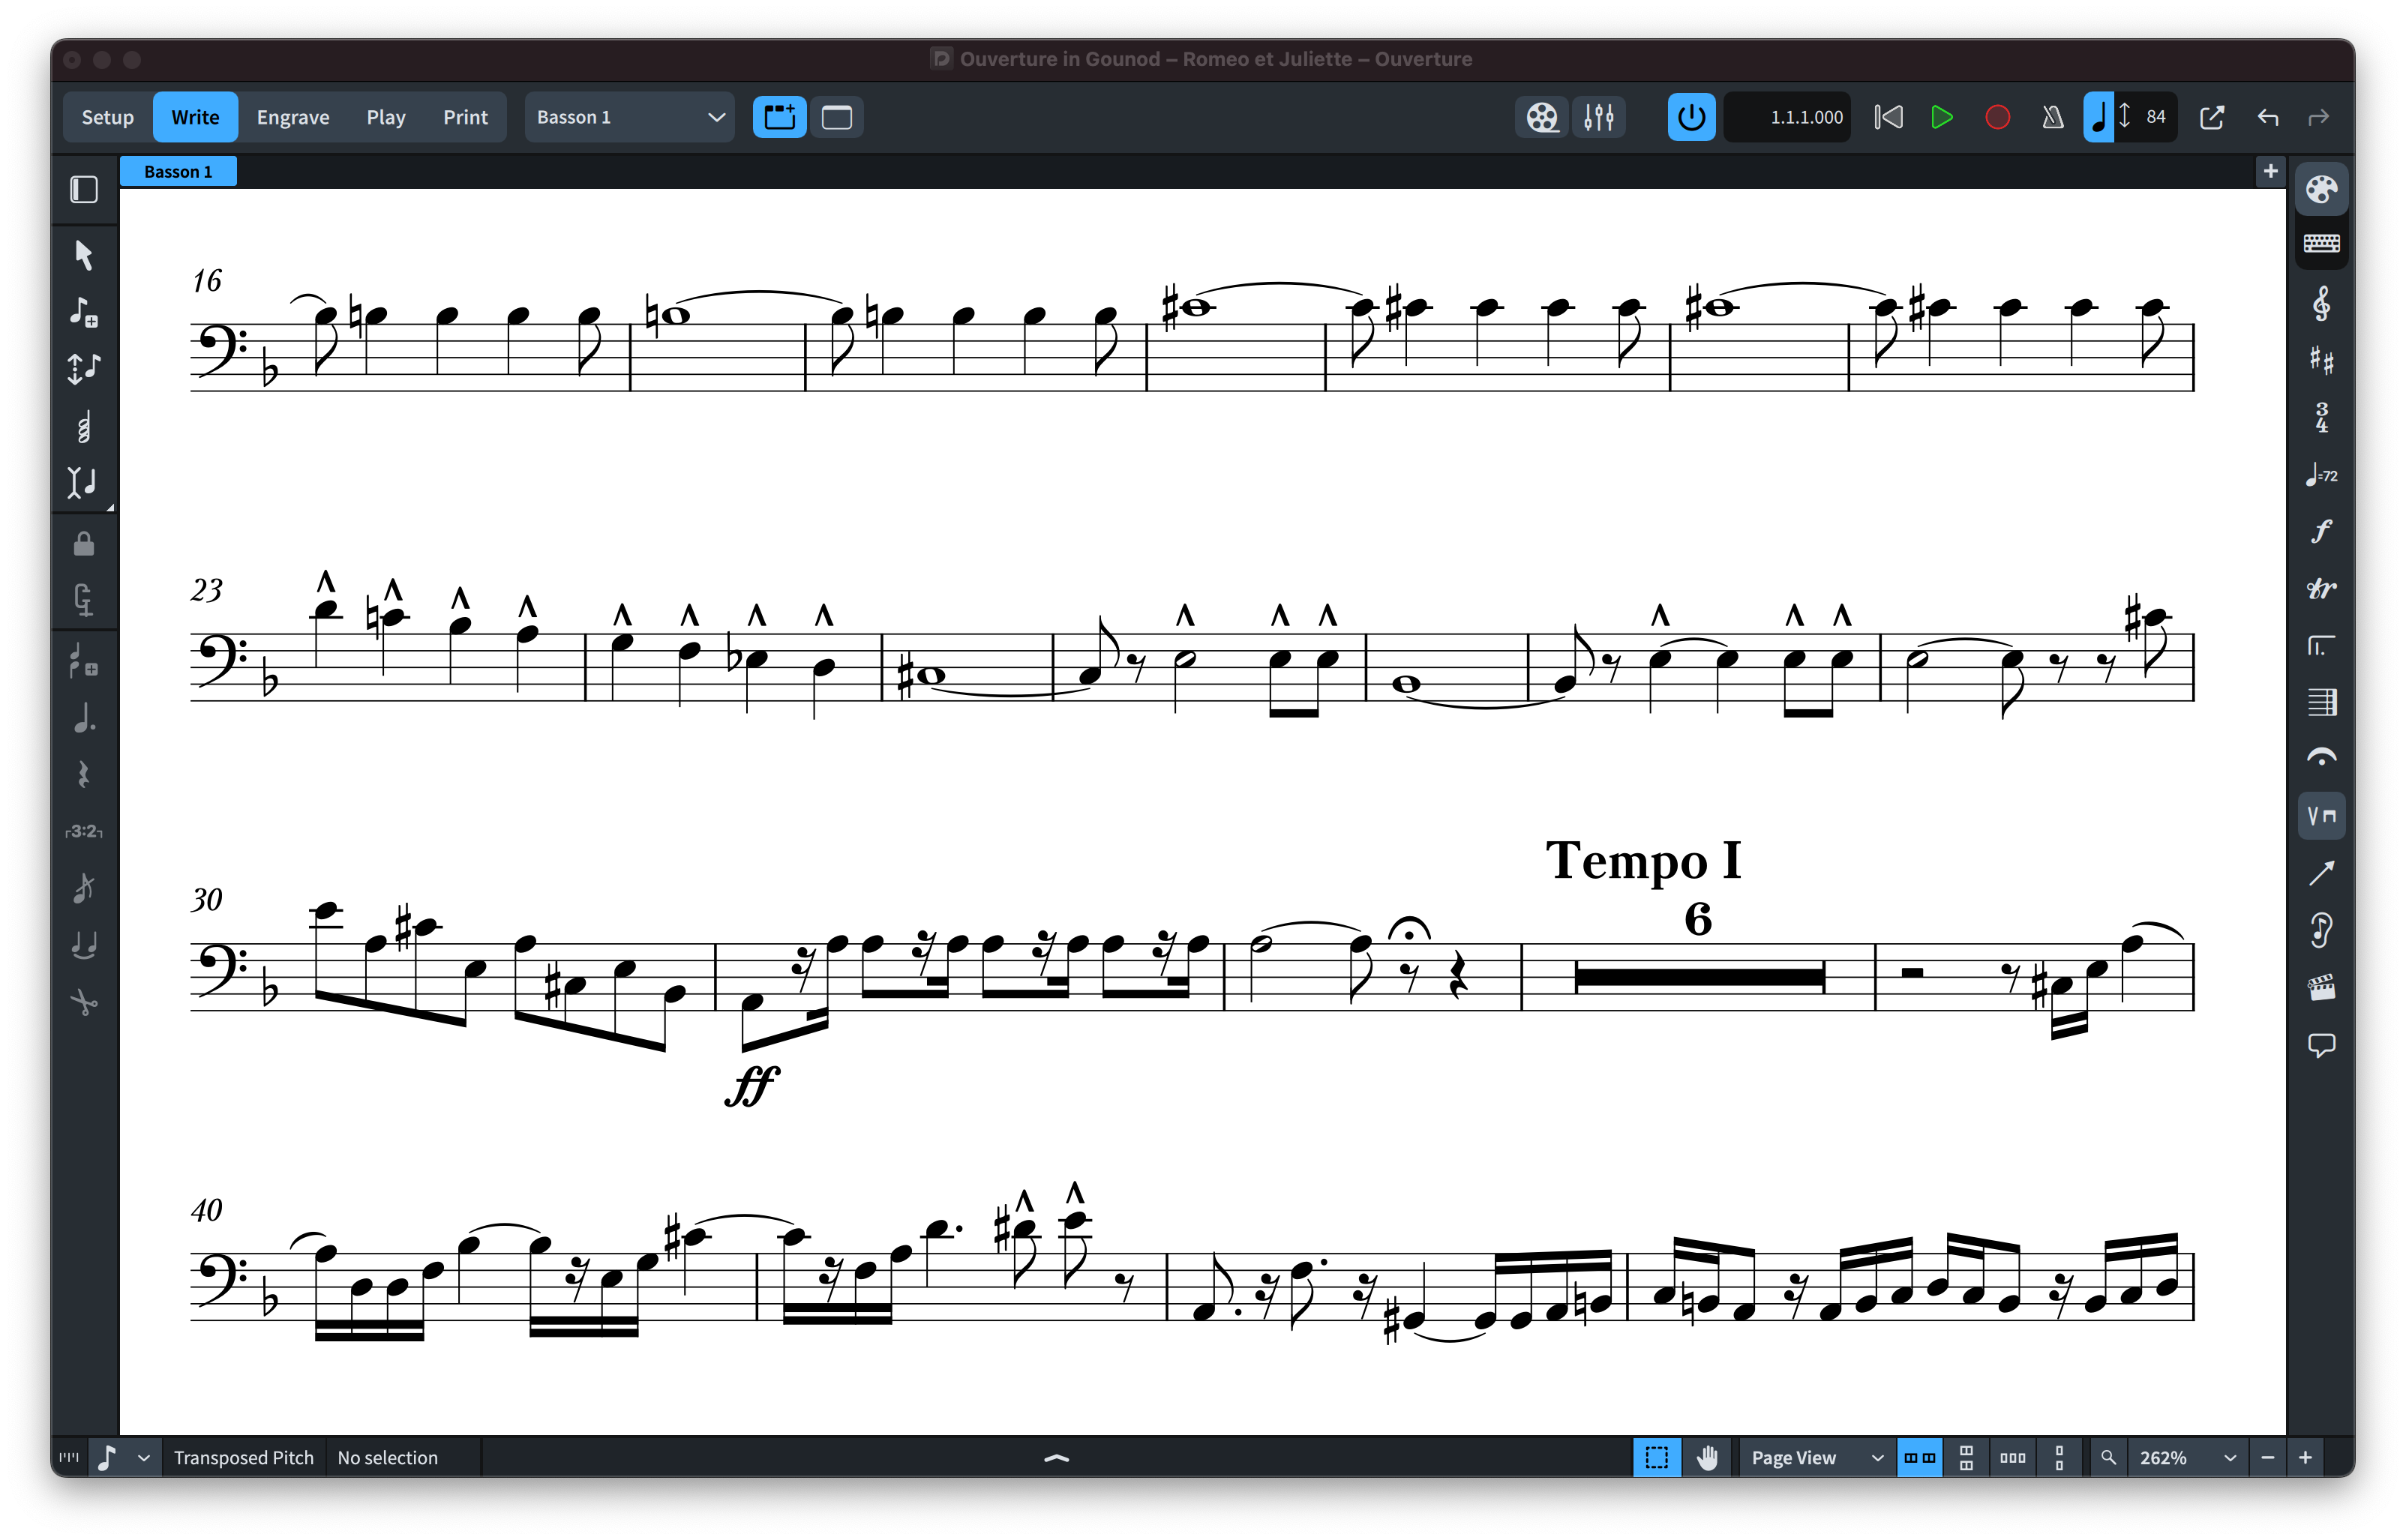Open the Clefs panel
This screenshot has height=1540, width=2406.
pos(2321,304)
